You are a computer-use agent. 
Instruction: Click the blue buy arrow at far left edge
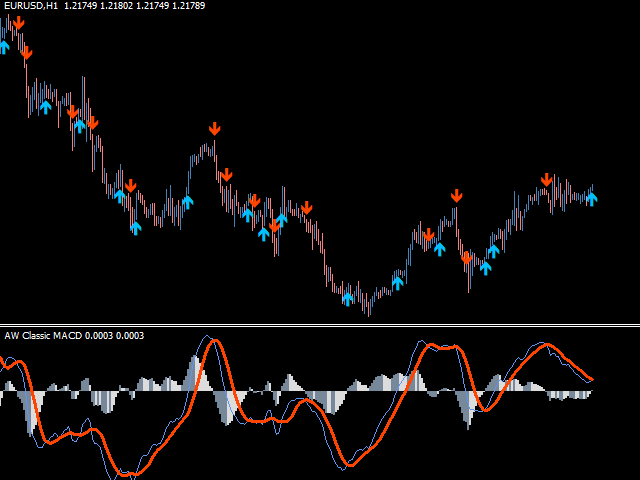(4, 46)
